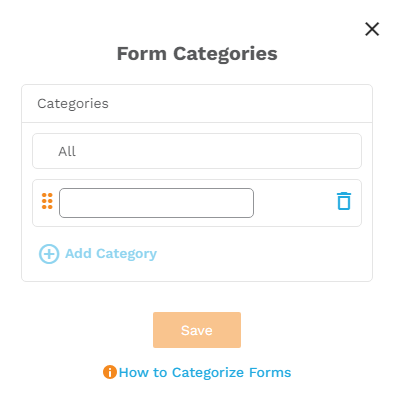Delete the category with trash icon
394x406 pixels.
coord(344,201)
